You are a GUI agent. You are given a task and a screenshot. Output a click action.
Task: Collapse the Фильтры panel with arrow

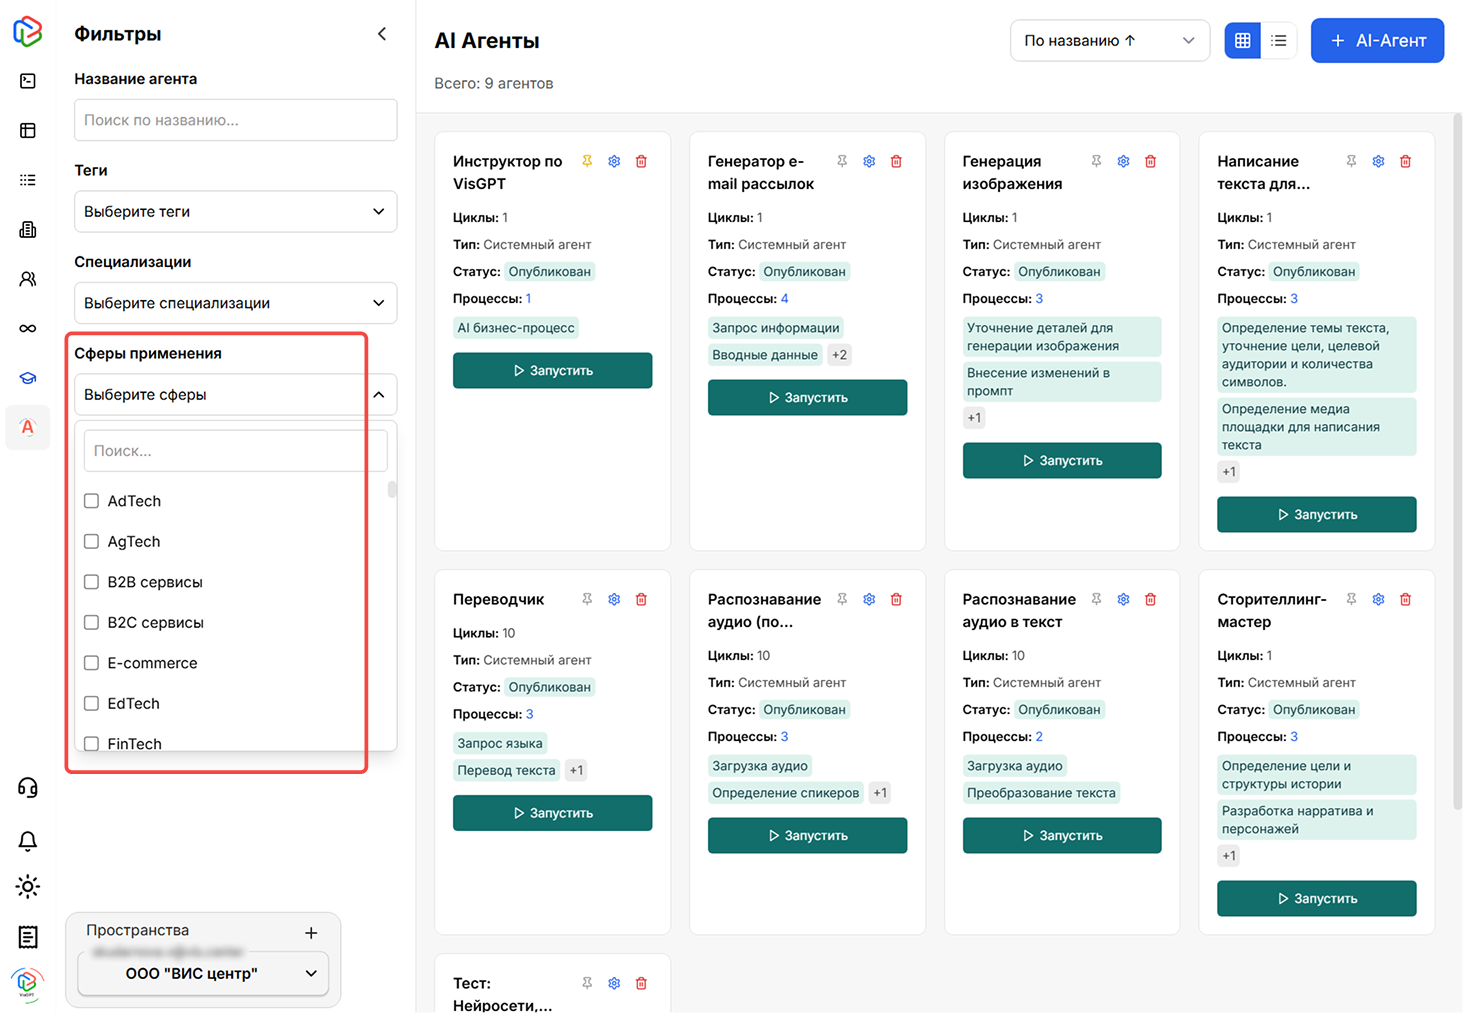[382, 34]
